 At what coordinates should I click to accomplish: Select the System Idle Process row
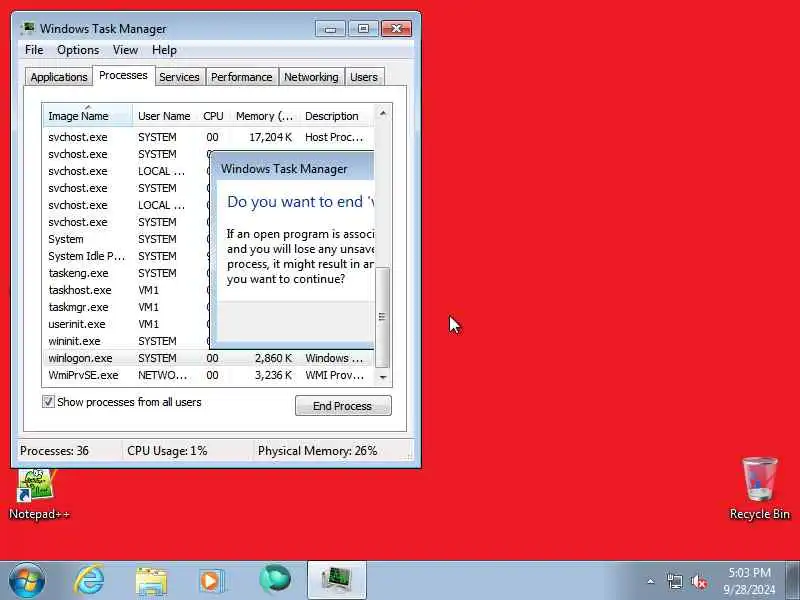127,256
